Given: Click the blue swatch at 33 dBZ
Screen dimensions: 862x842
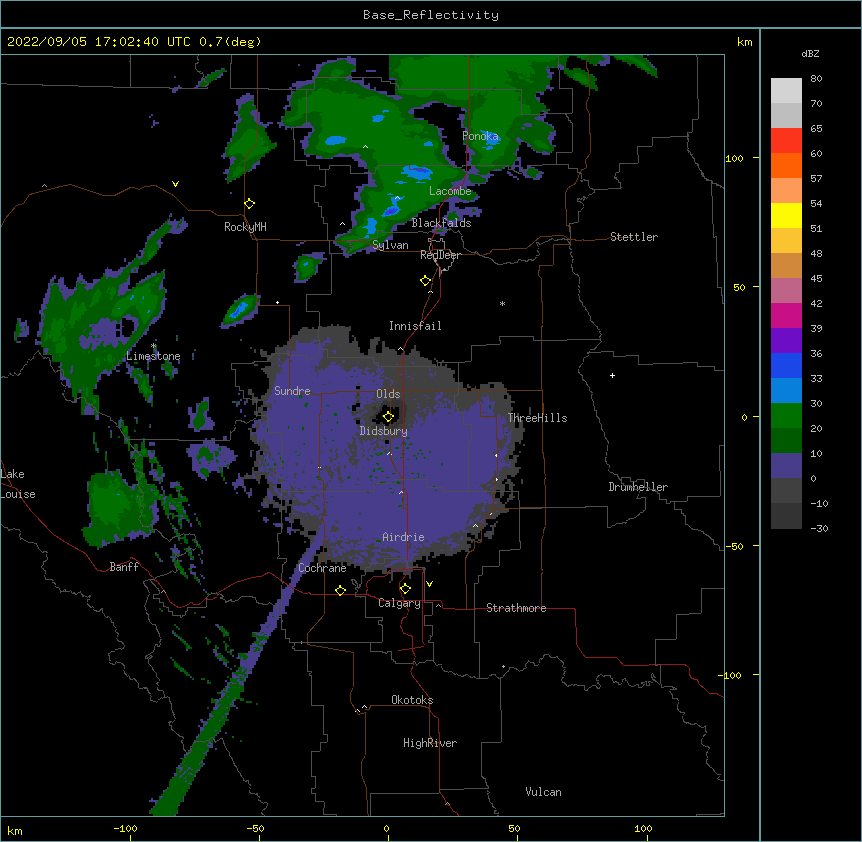Looking at the screenshot, I should [786, 365].
